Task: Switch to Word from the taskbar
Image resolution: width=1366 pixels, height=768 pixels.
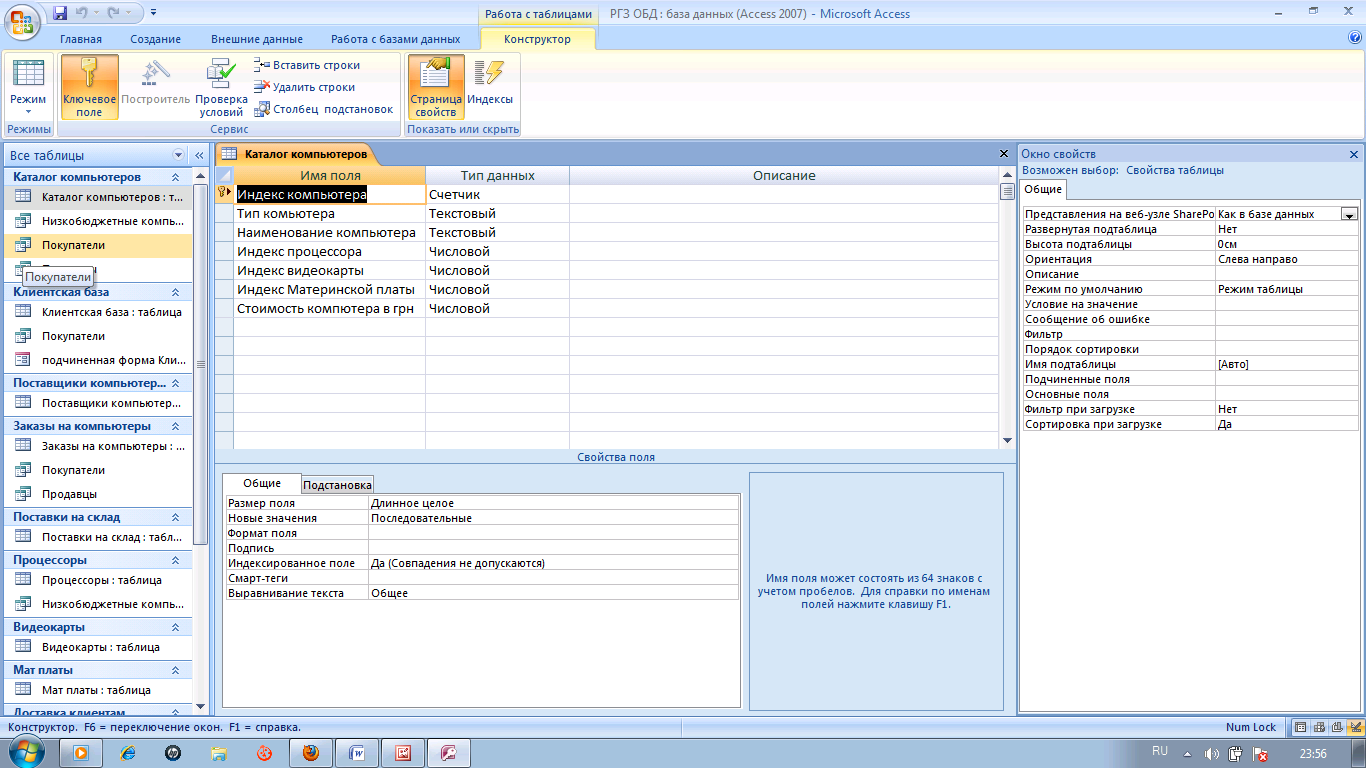Action: (357, 753)
